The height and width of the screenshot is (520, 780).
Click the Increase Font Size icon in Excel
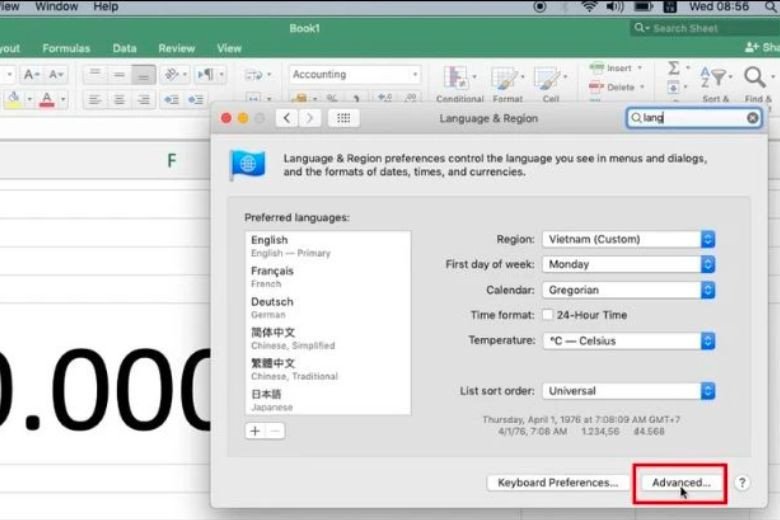click(31, 75)
